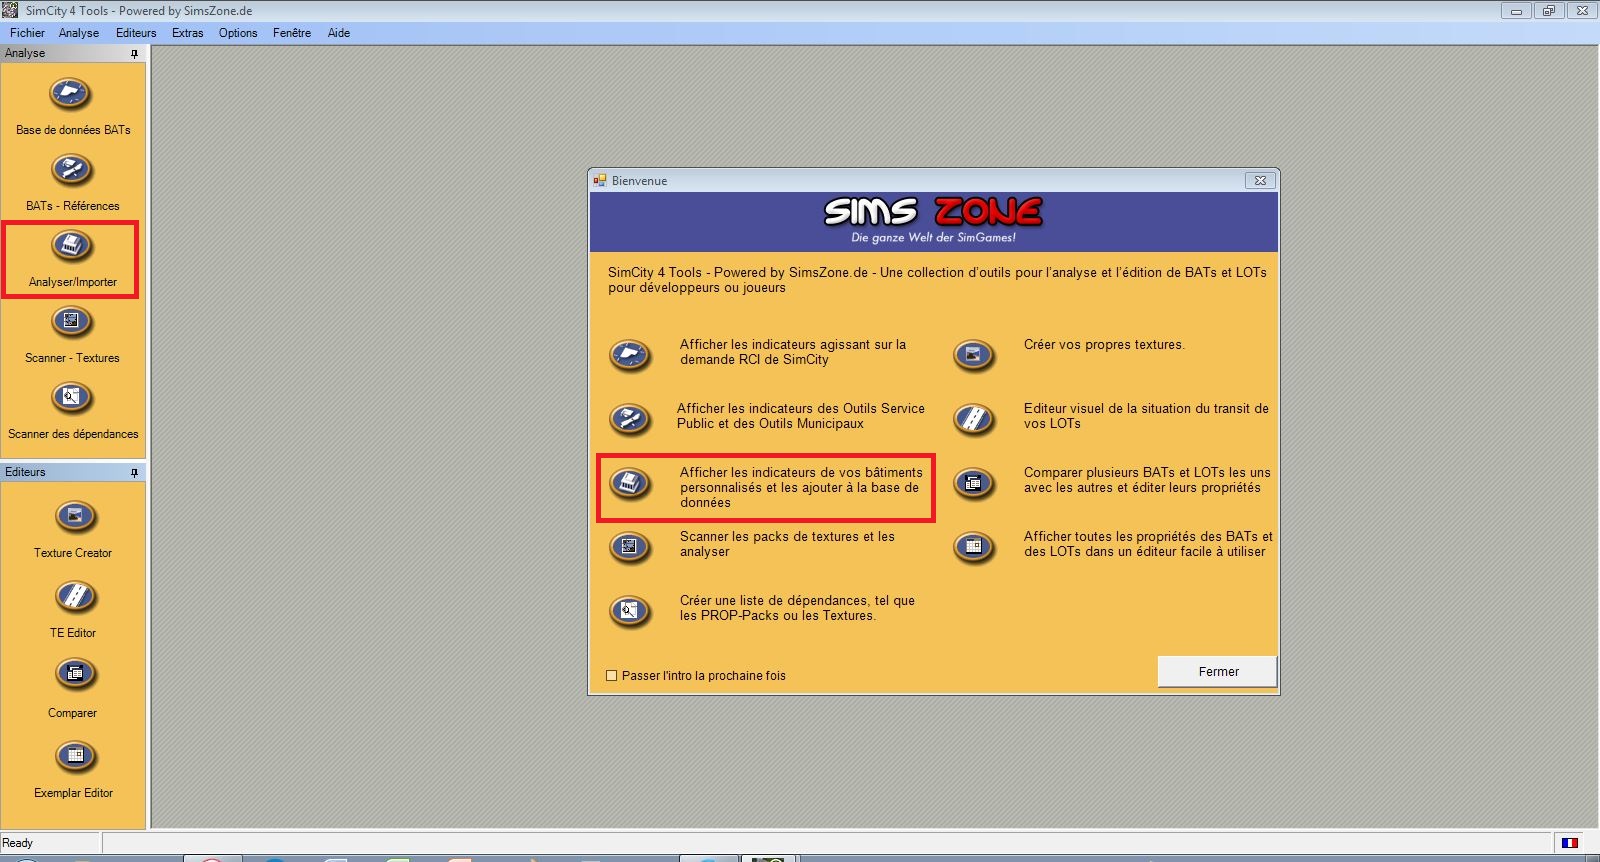Select Analyser/Importer sidebar icon

click(71, 246)
